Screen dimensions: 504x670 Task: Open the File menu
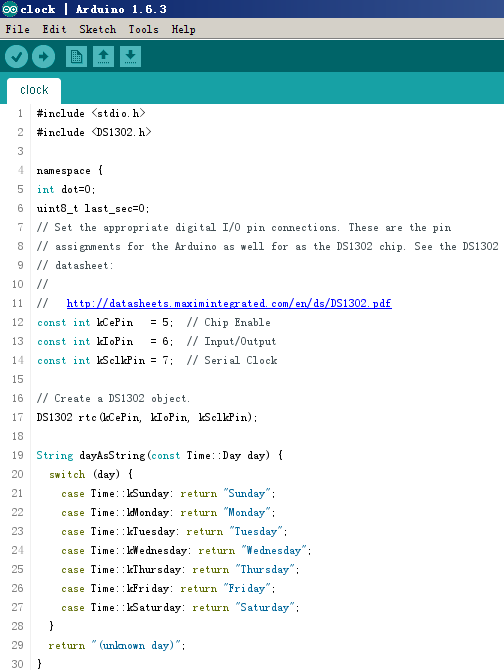[x=18, y=29]
